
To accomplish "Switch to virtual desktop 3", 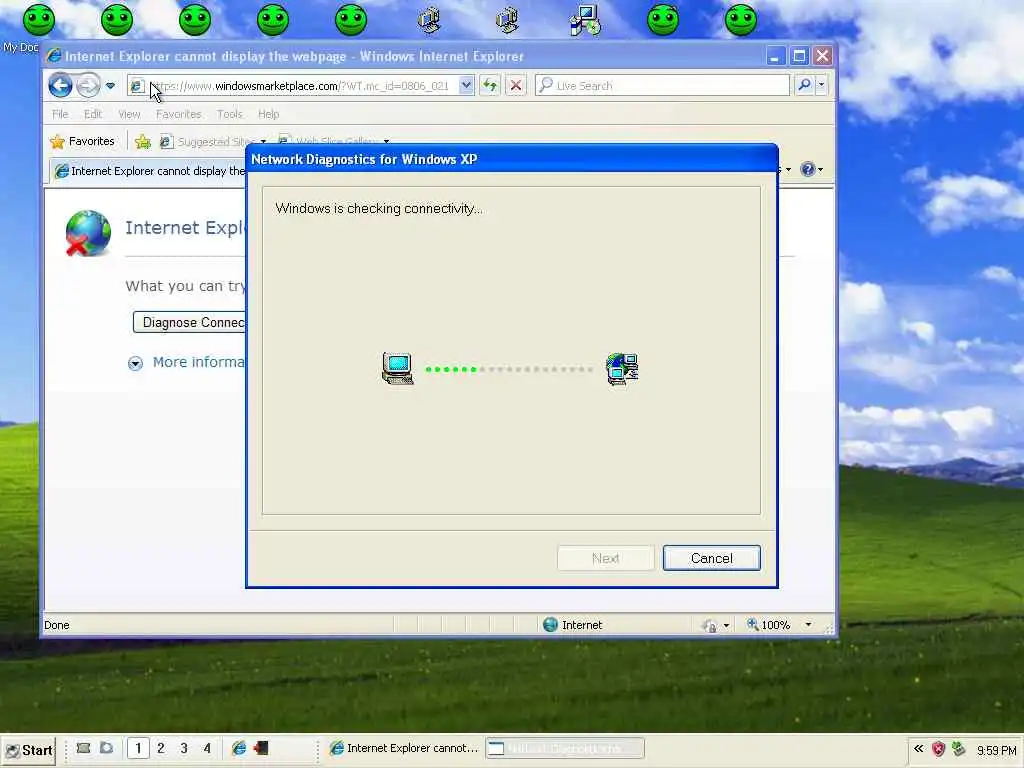I will [184, 748].
